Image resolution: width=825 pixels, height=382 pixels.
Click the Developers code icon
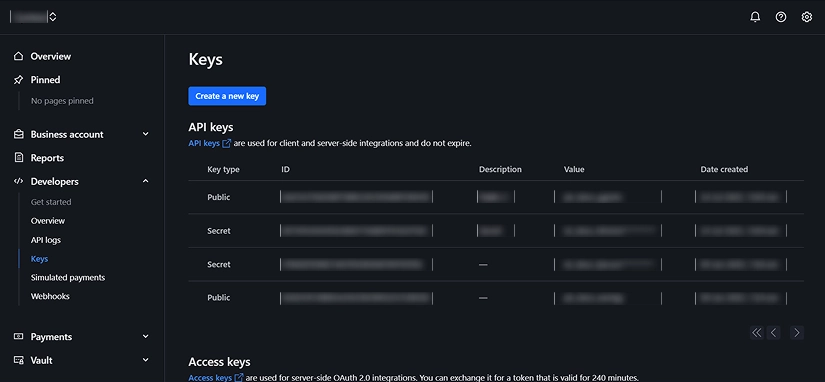click(18, 181)
